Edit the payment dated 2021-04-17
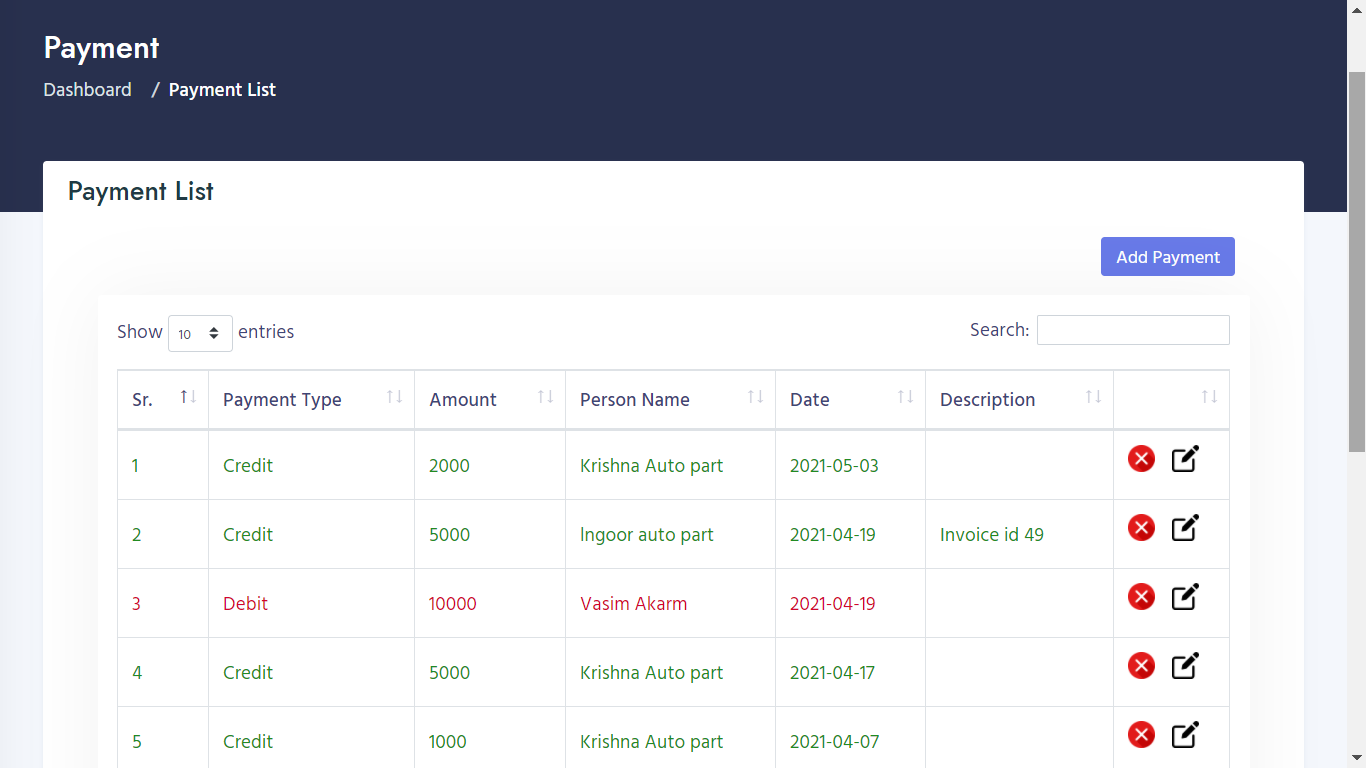Screen dimensions: 1366x768 click(x=1185, y=665)
